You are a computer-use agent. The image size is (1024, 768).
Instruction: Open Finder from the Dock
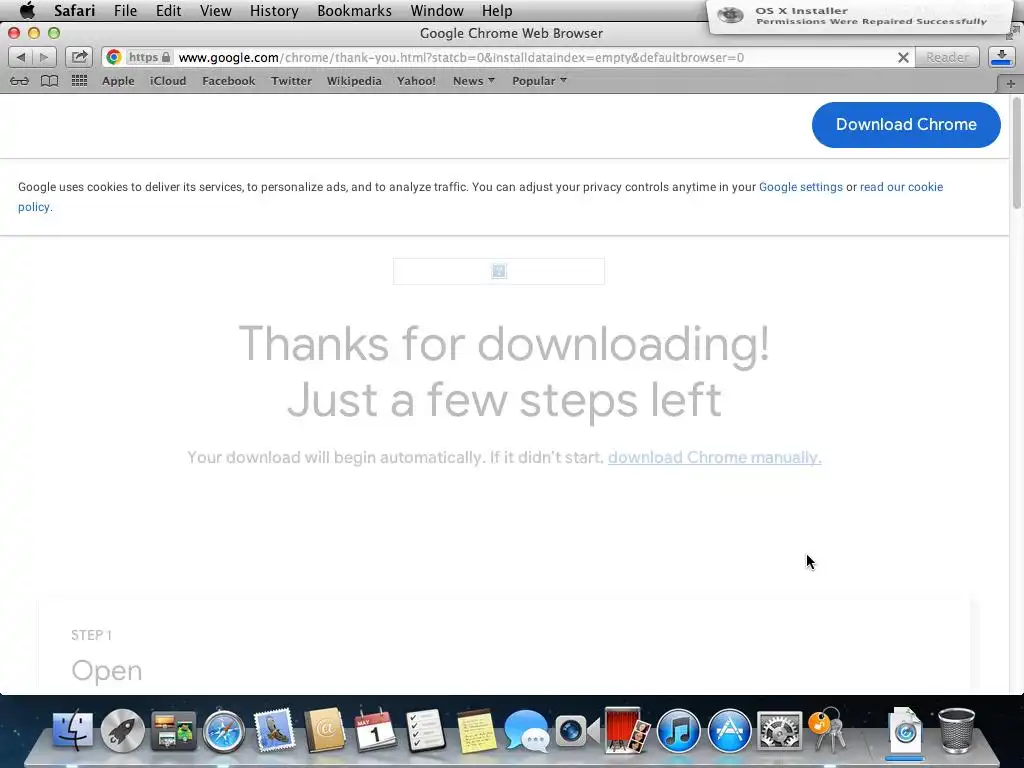[72, 730]
